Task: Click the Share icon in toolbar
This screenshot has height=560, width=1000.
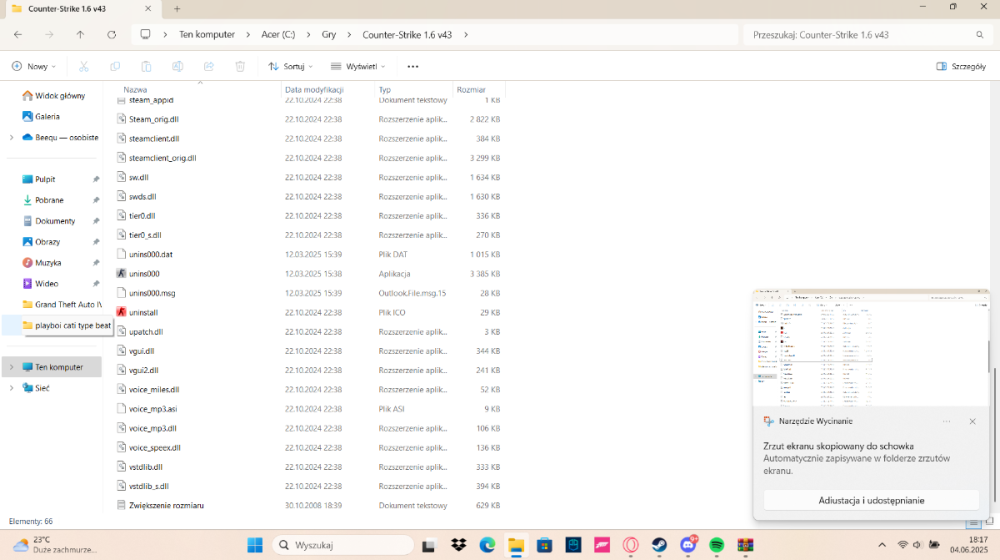Action: 209,66
